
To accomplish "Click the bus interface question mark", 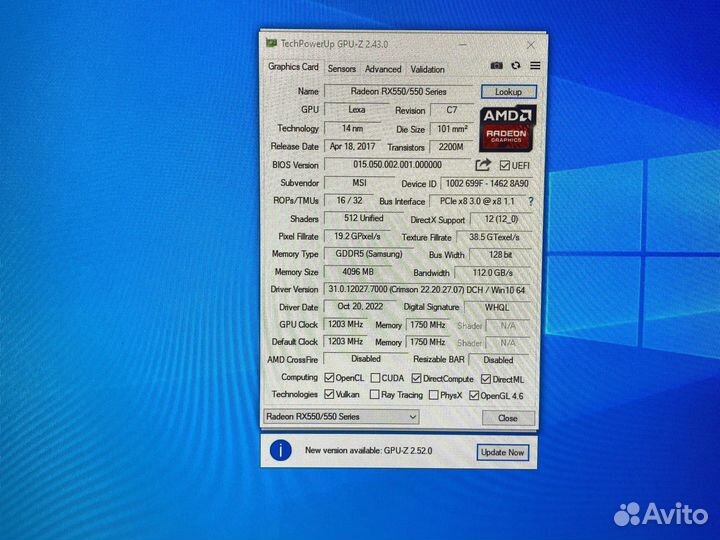I will (531, 201).
